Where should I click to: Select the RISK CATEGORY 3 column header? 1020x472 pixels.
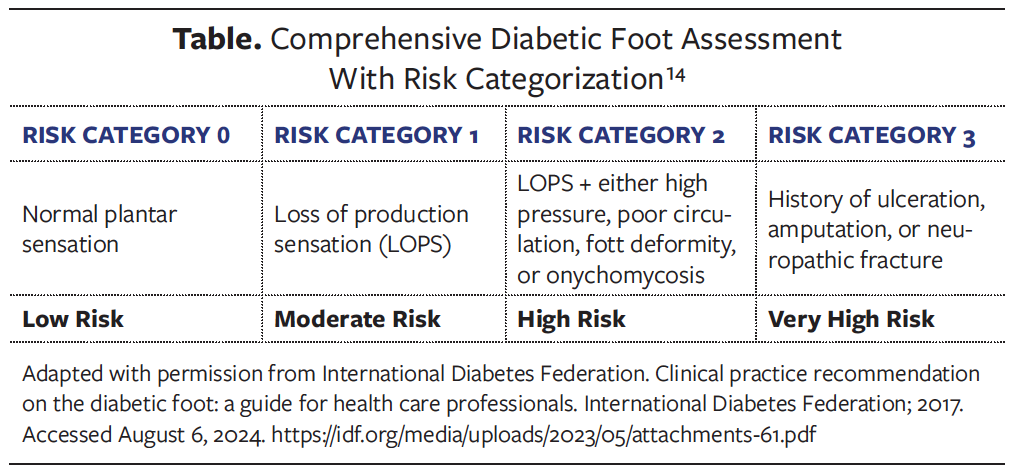pos(872,135)
